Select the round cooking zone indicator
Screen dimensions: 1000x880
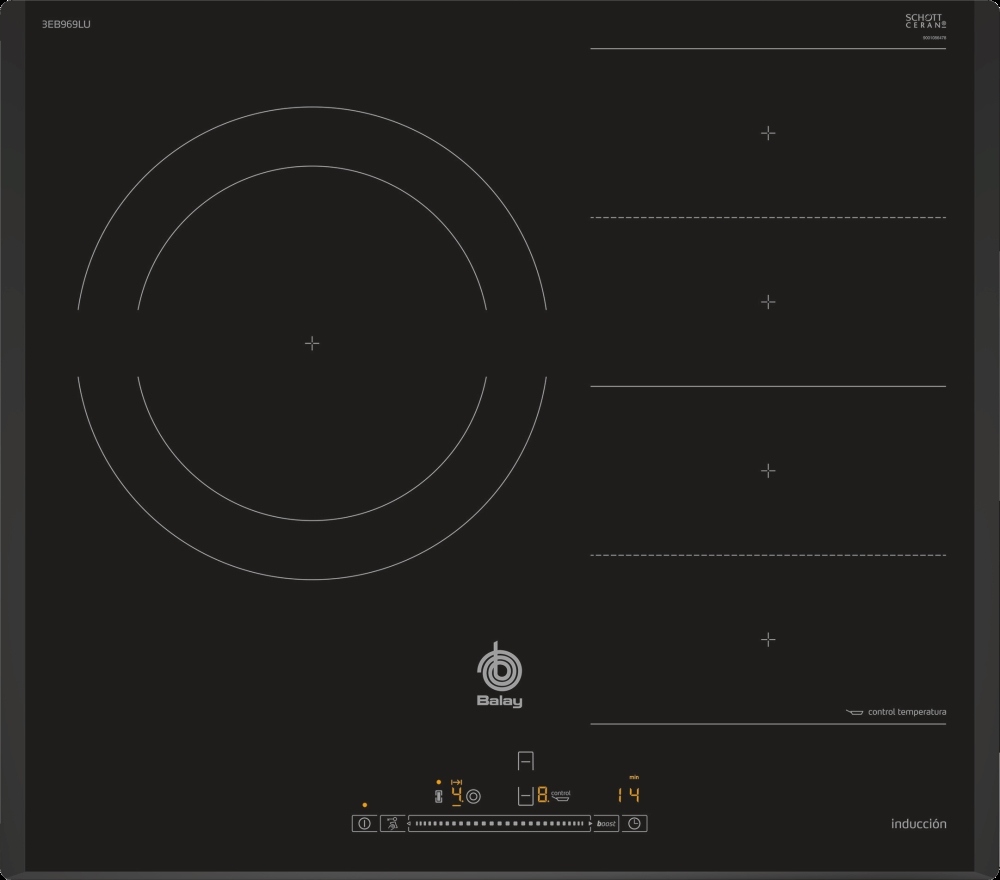pos(473,797)
